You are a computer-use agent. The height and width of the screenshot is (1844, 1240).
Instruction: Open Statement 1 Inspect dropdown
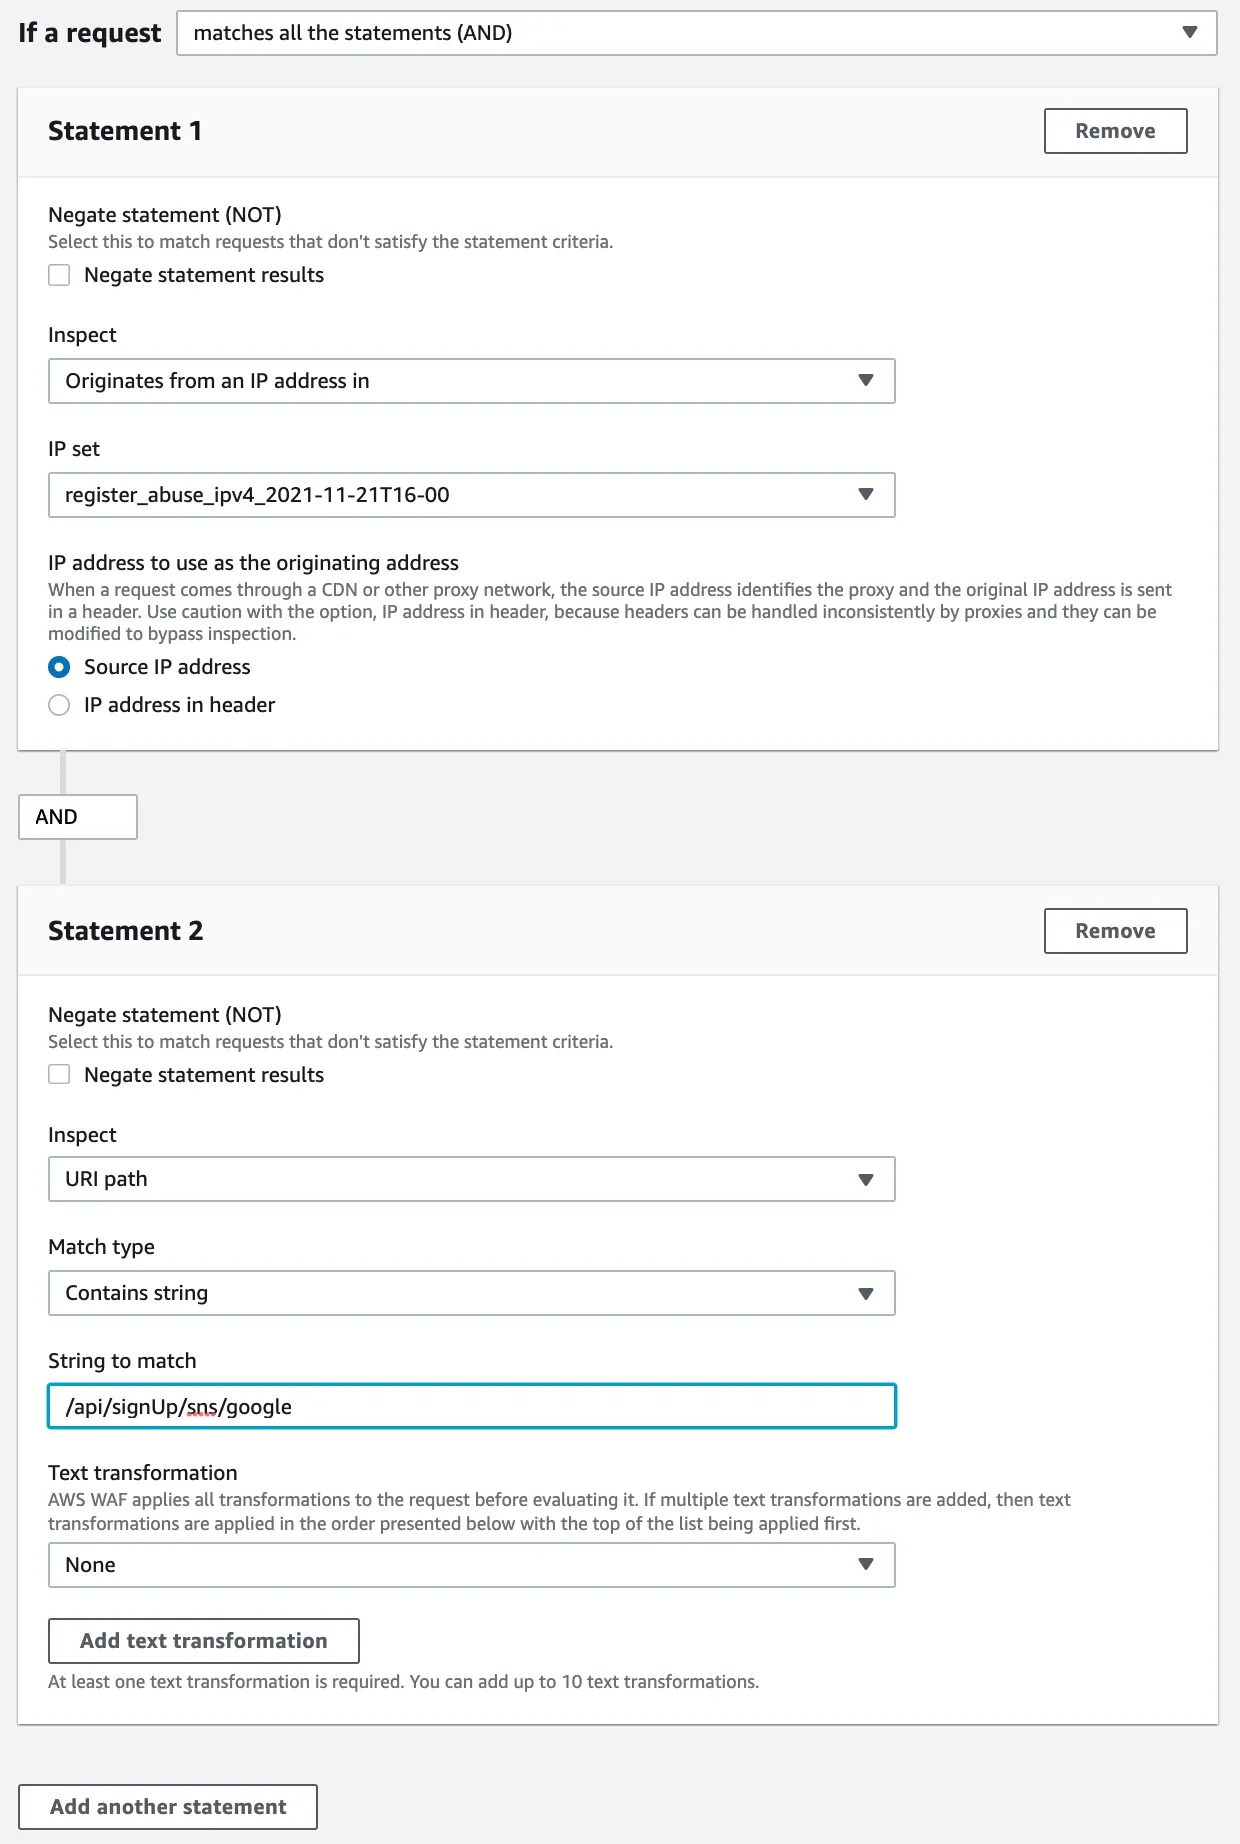471,381
